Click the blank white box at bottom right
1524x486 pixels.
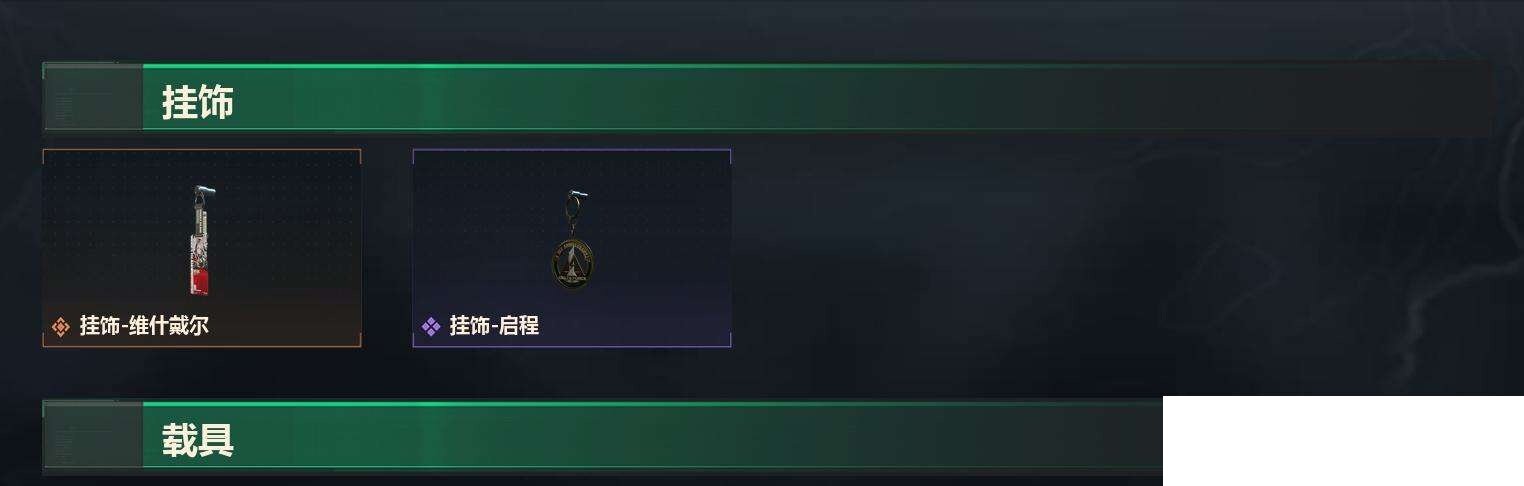pyautogui.click(x=1343, y=441)
